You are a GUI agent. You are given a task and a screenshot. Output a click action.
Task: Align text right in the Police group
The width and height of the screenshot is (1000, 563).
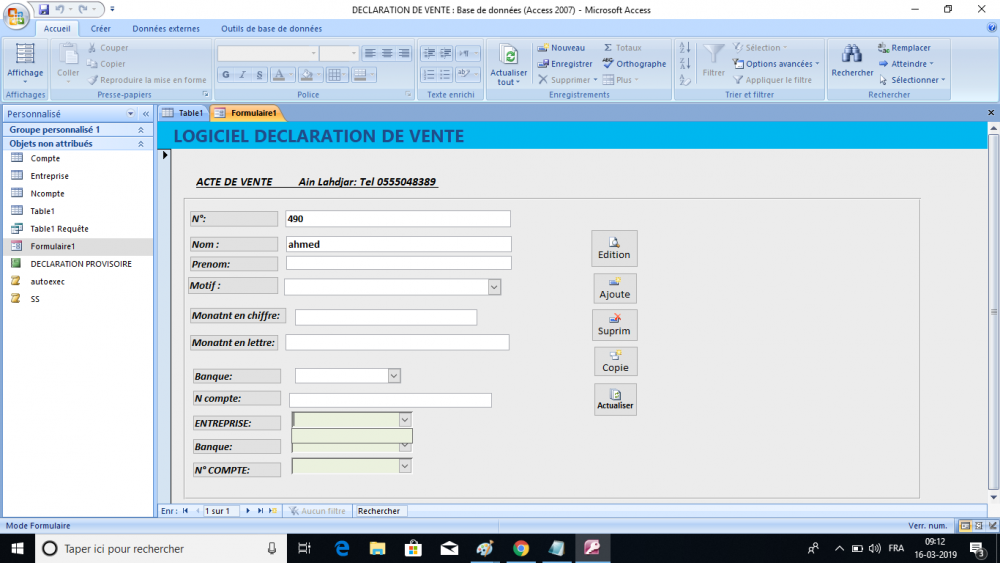click(x=404, y=54)
